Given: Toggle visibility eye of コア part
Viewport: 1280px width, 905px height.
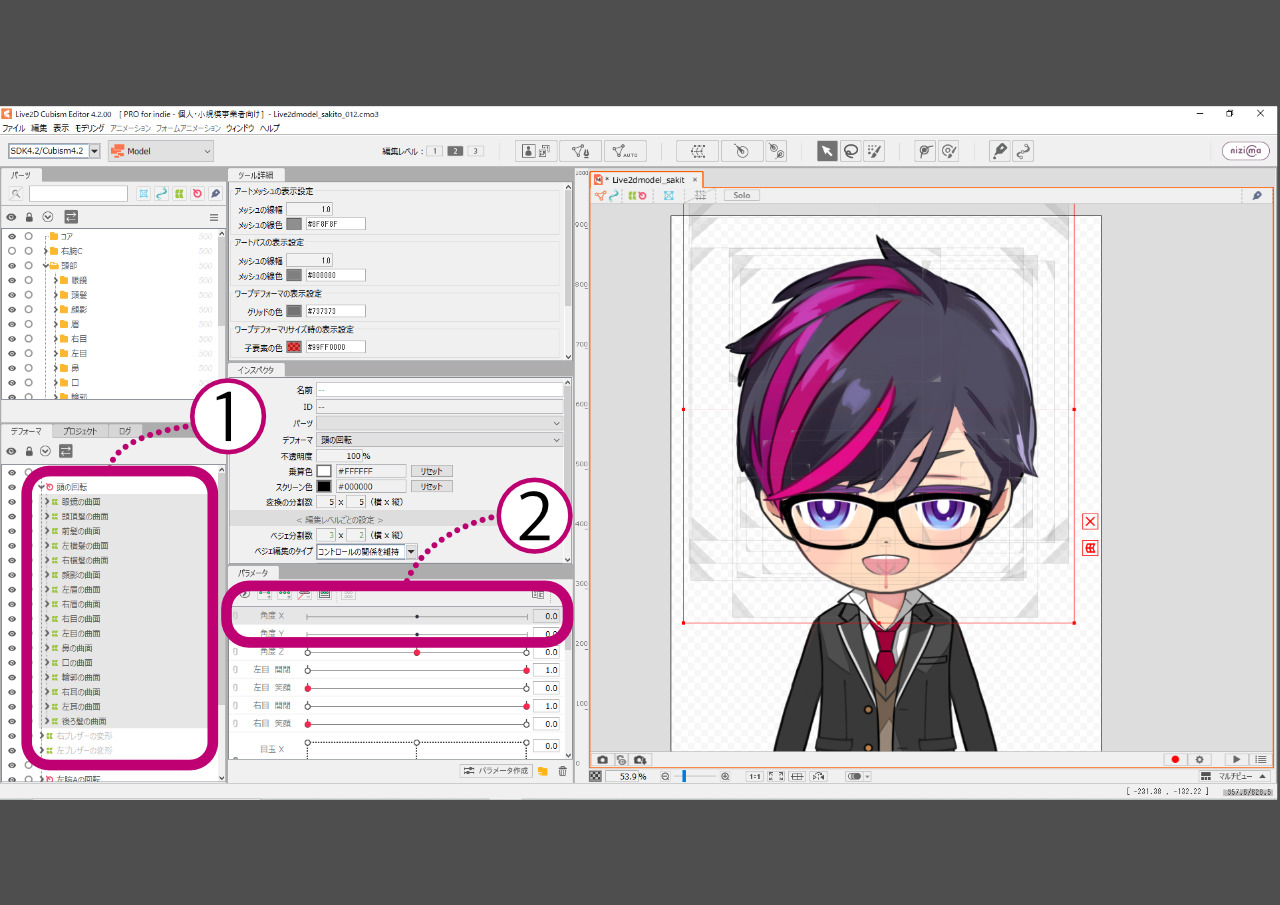Looking at the screenshot, I should 12,236.
